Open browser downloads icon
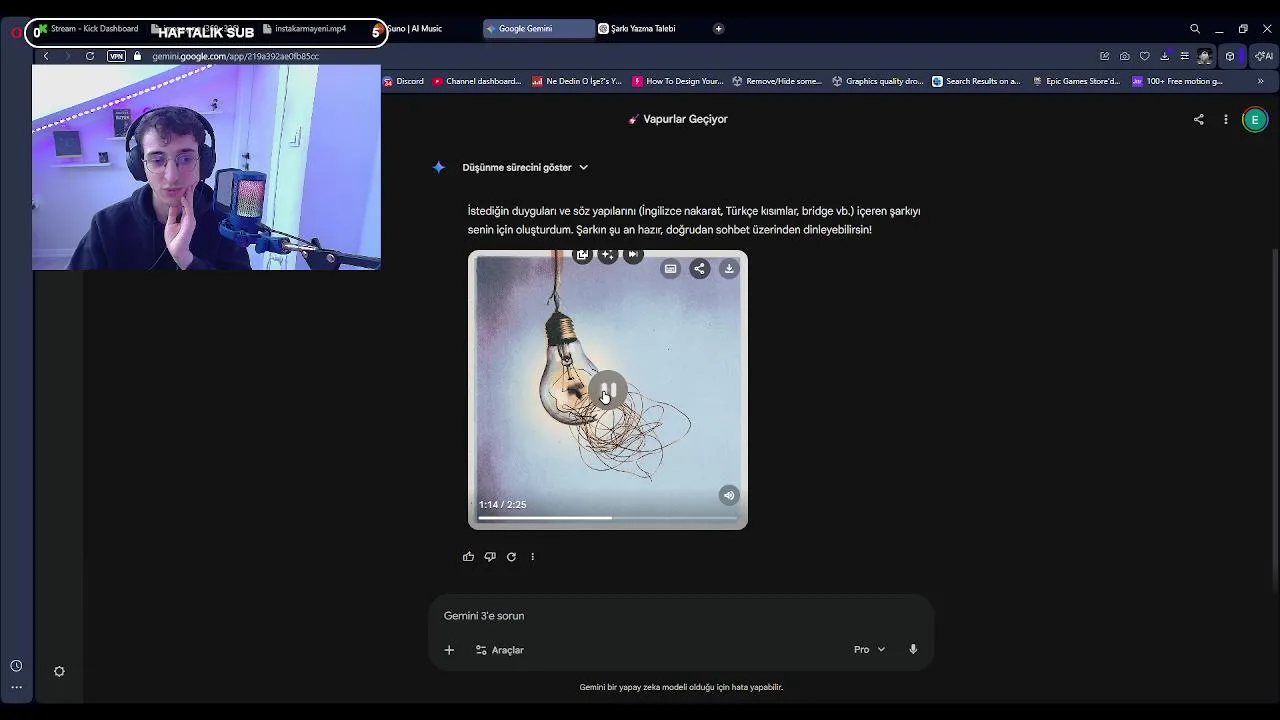Viewport: 1280px width, 720px height. click(1165, 56)
